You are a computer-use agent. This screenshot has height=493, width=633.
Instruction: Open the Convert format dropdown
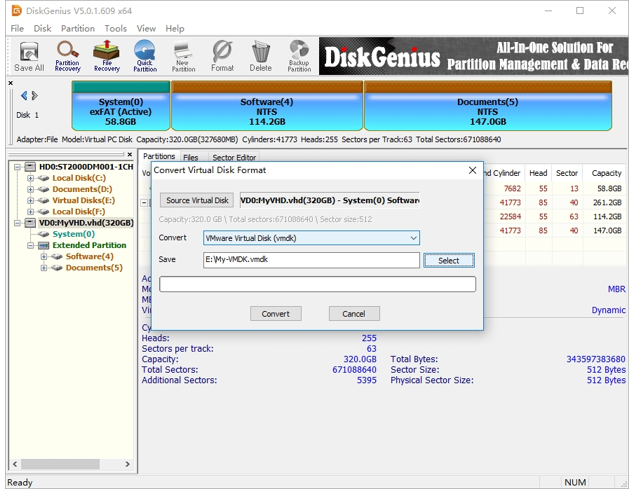412,238
